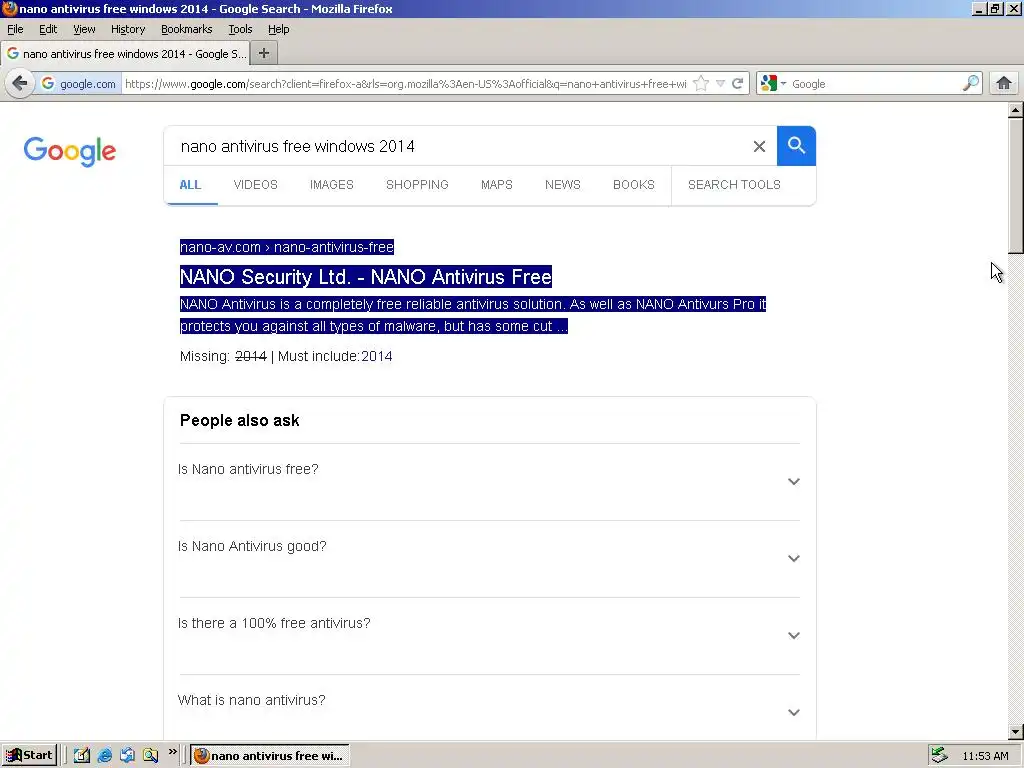Screen dimensions: 1024x768
Task: Click the system tray network icon
Action: tap(940, 756)
